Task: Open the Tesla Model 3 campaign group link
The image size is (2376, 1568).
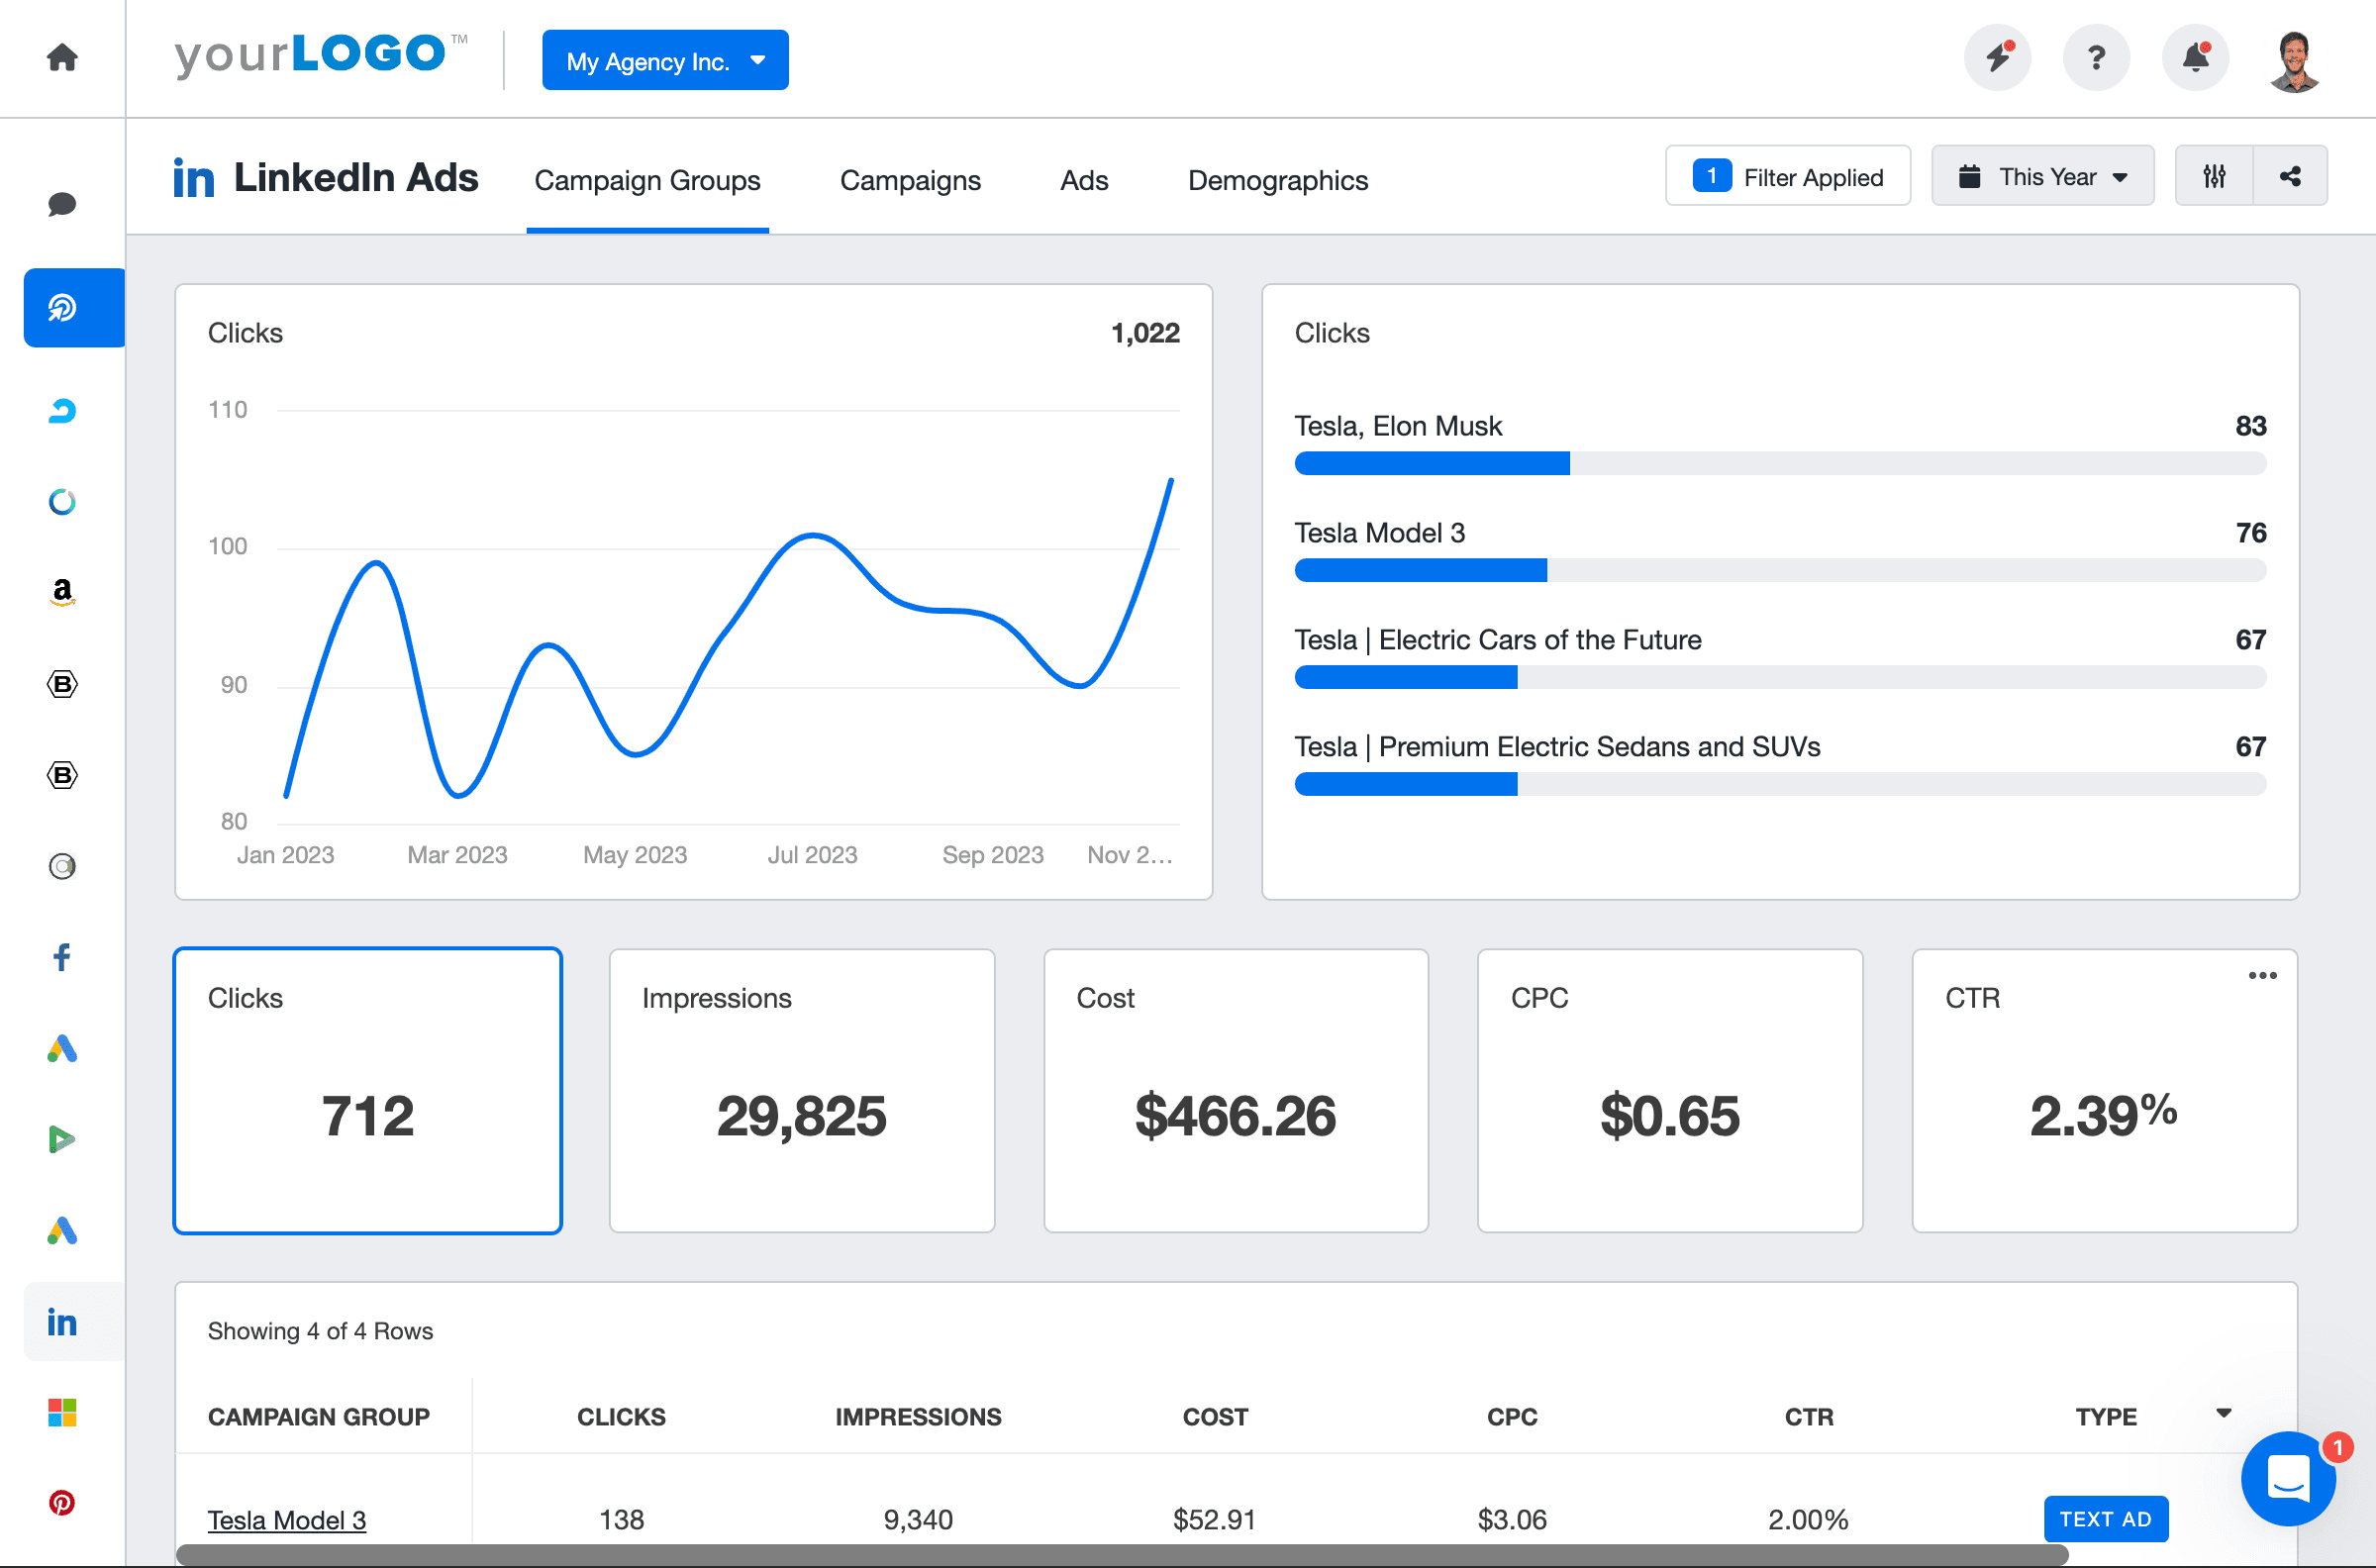Action: pyautogui.click(x=286, y=1519)
